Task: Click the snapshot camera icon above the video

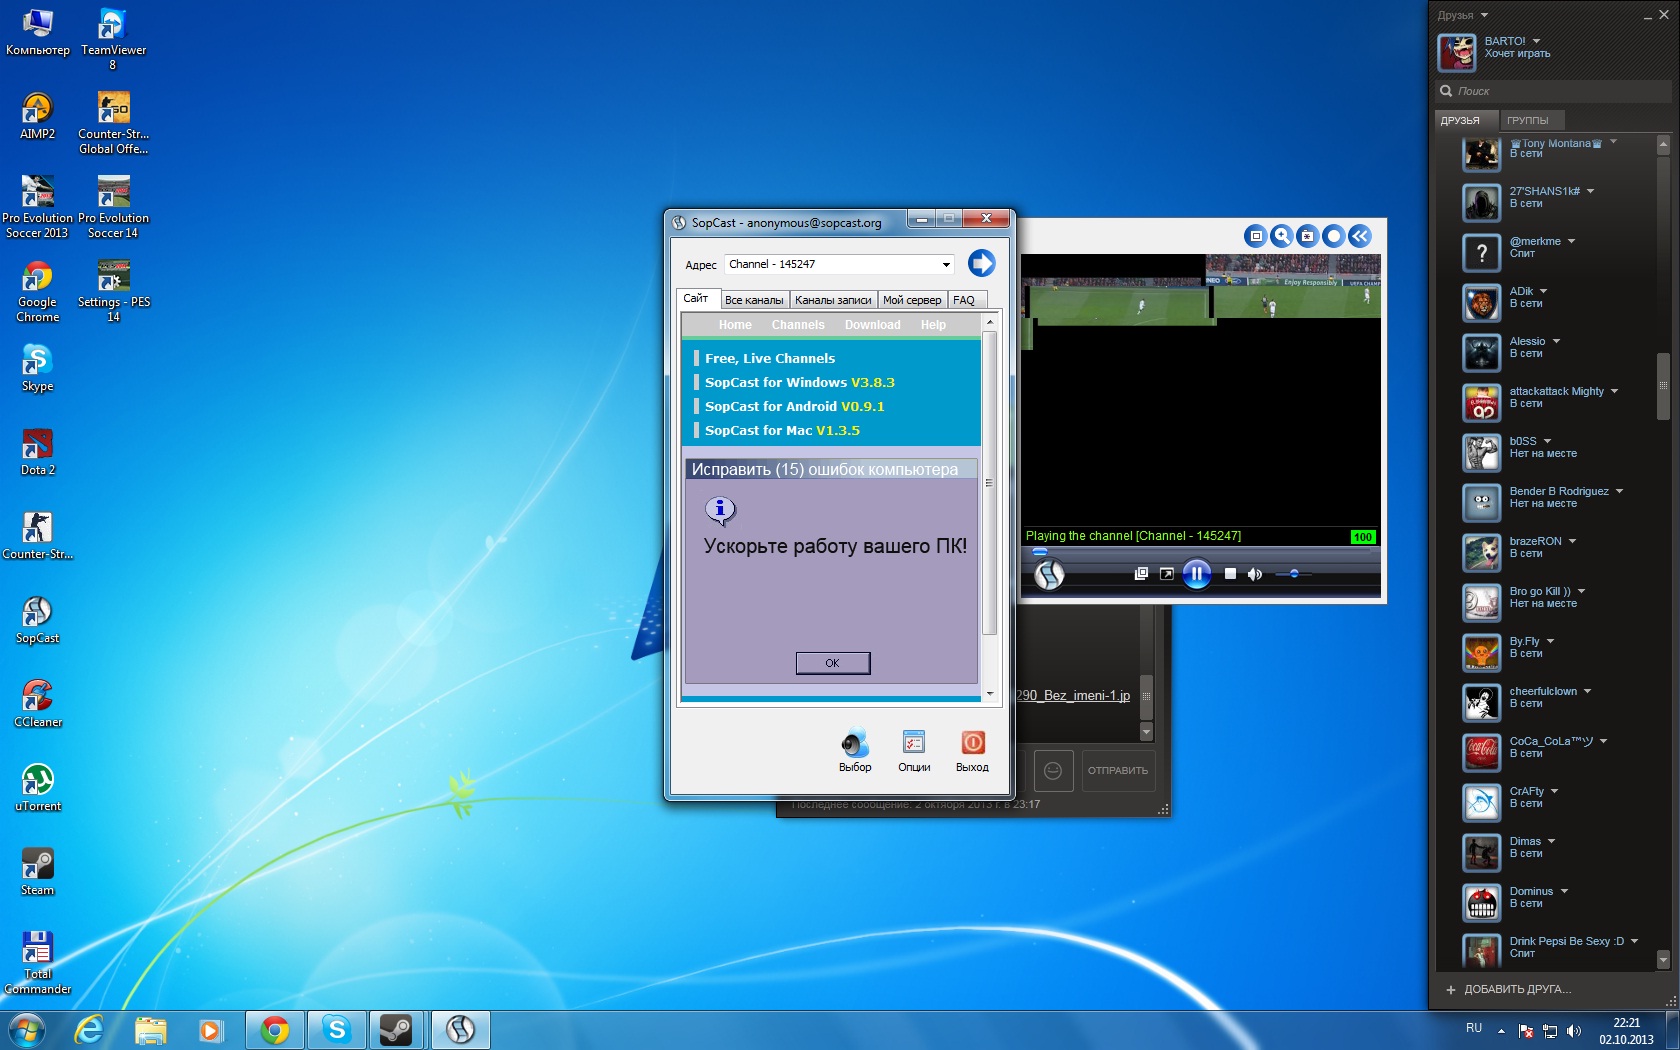Action: tap(1307, 236)
